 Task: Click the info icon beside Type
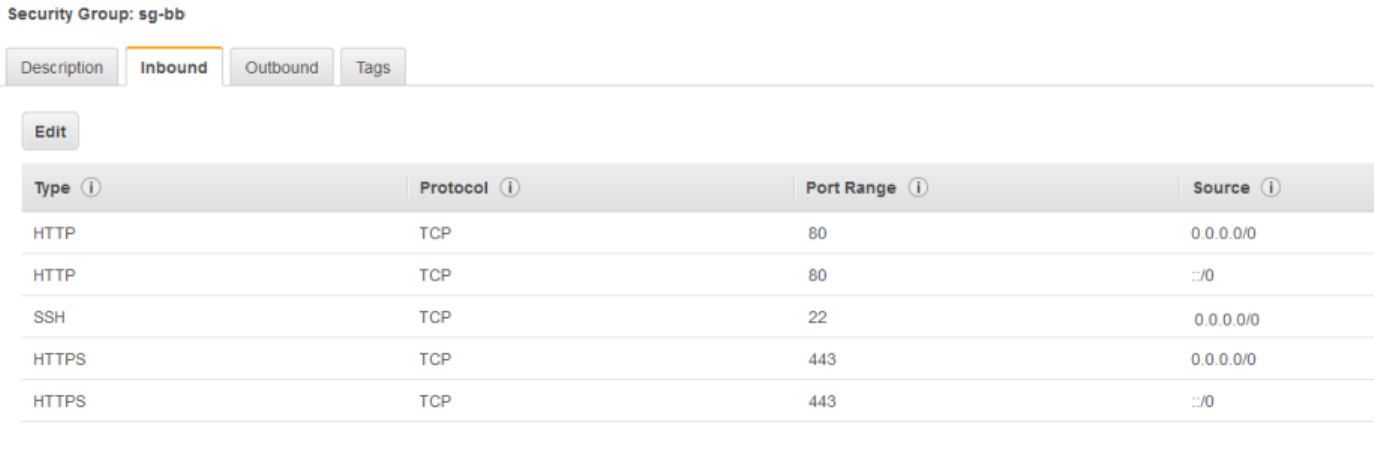pos(91,188)
